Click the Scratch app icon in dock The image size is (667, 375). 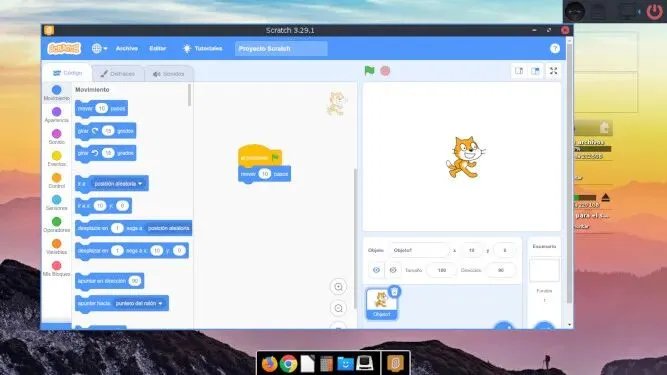pos(395,364)
